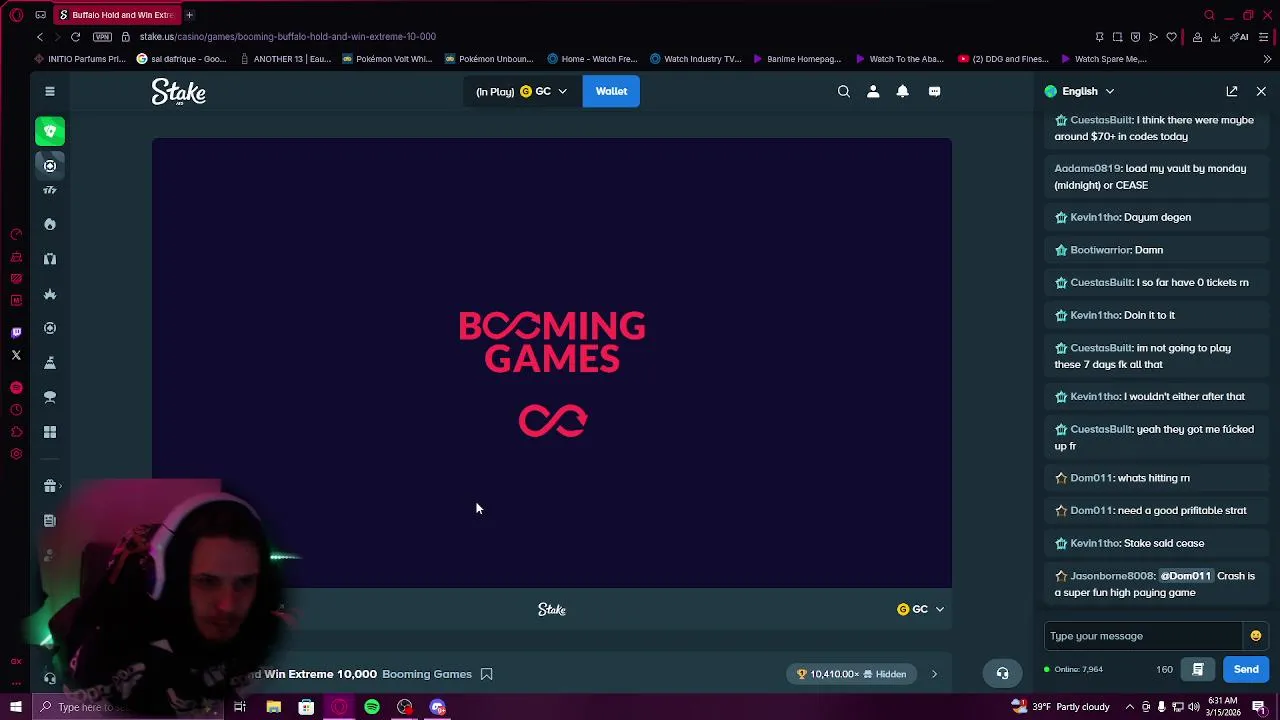
Task: Expand the game details chevron arrow
Action: [934, 674]
